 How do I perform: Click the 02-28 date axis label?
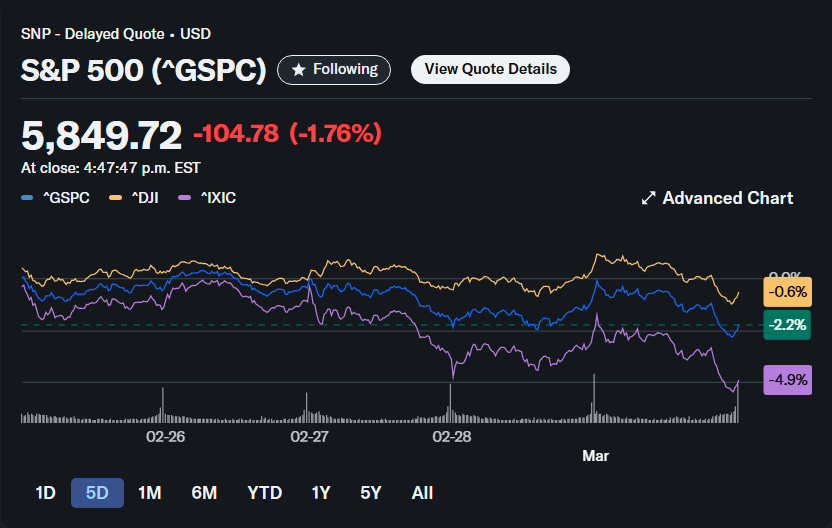coord(452,437)
